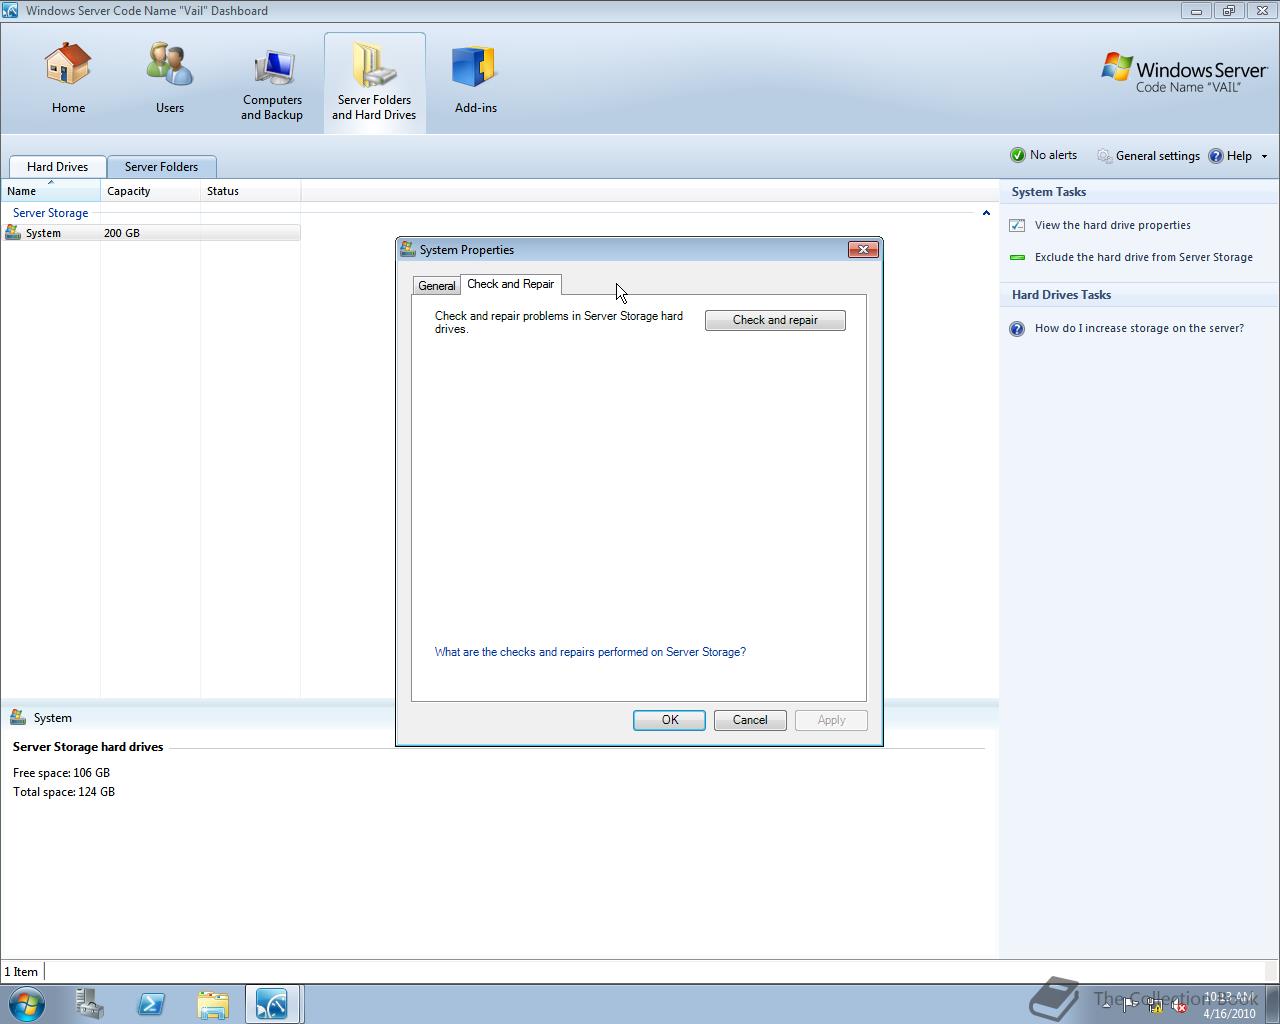
Task: Open General settings gear
Action: (x=1104, y=156)
